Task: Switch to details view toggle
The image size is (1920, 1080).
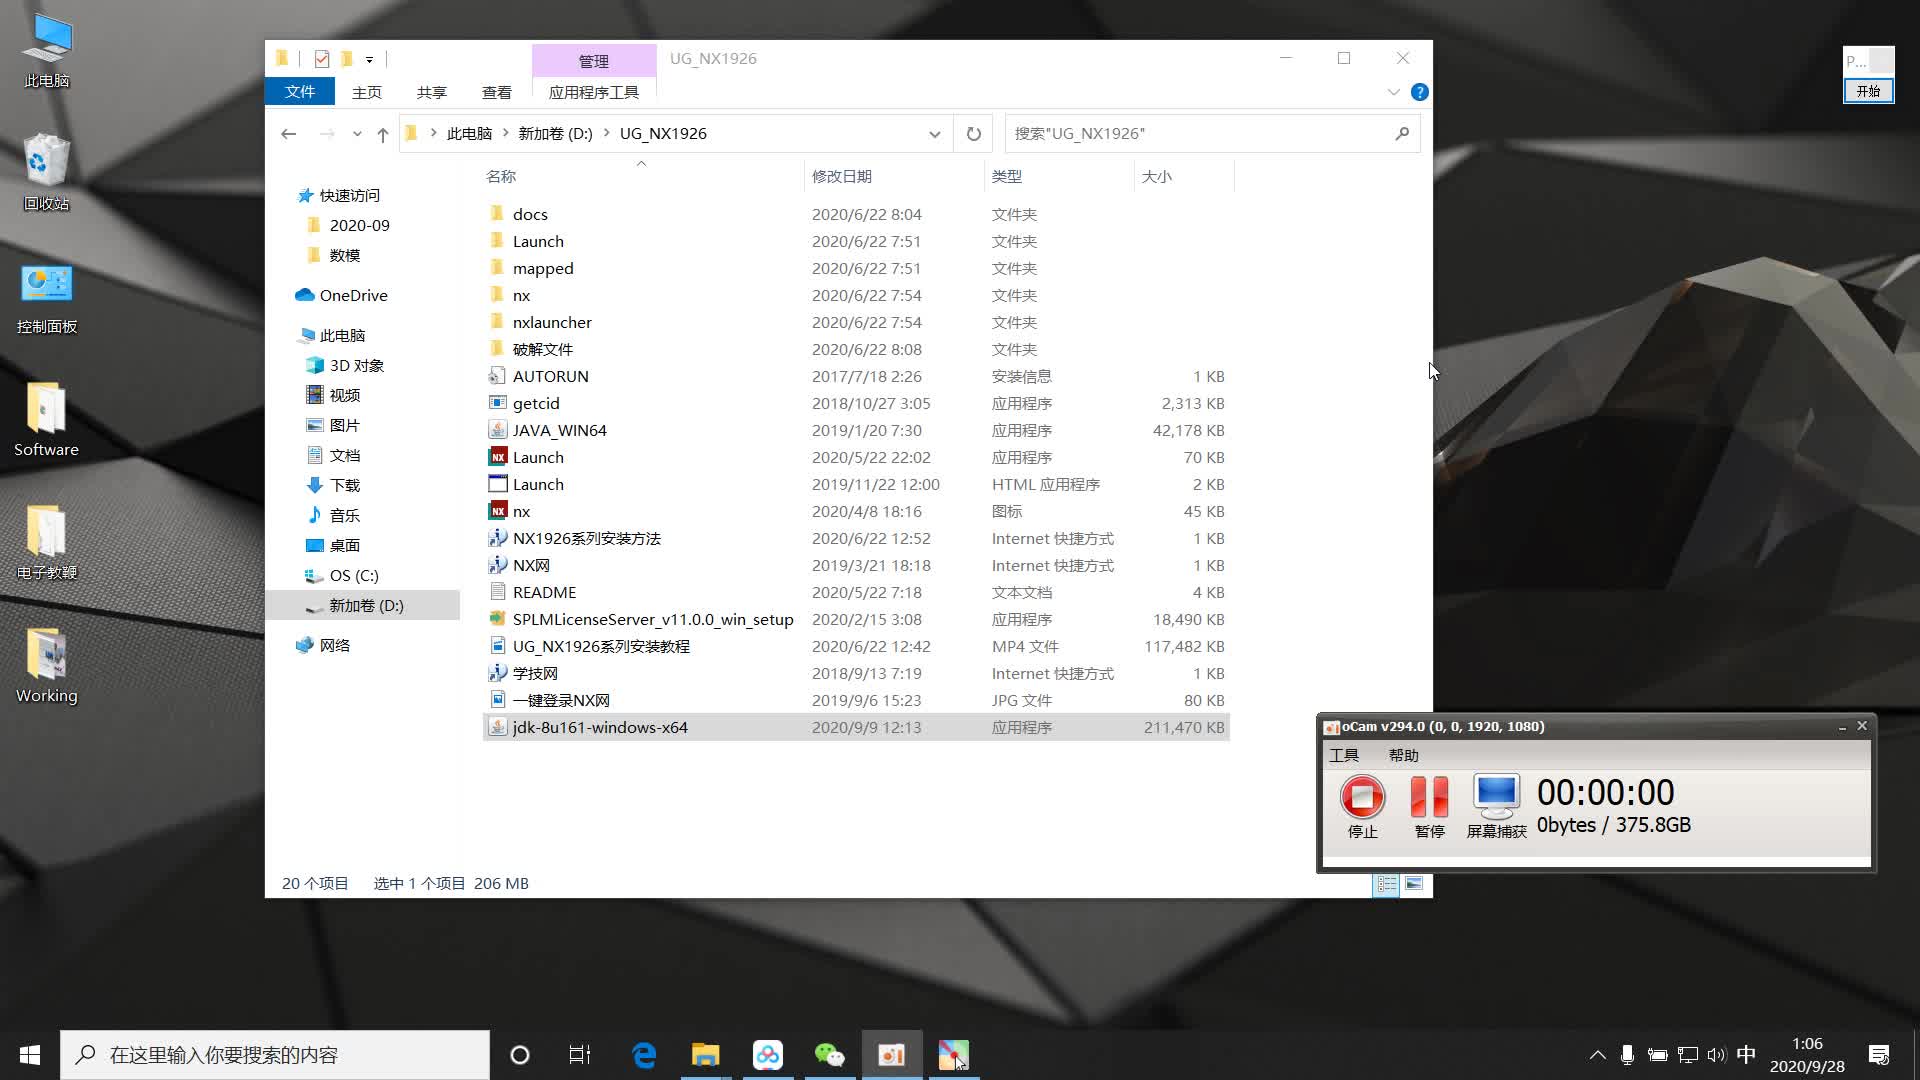Action: pyautogui.click(x=1386, y=884)
